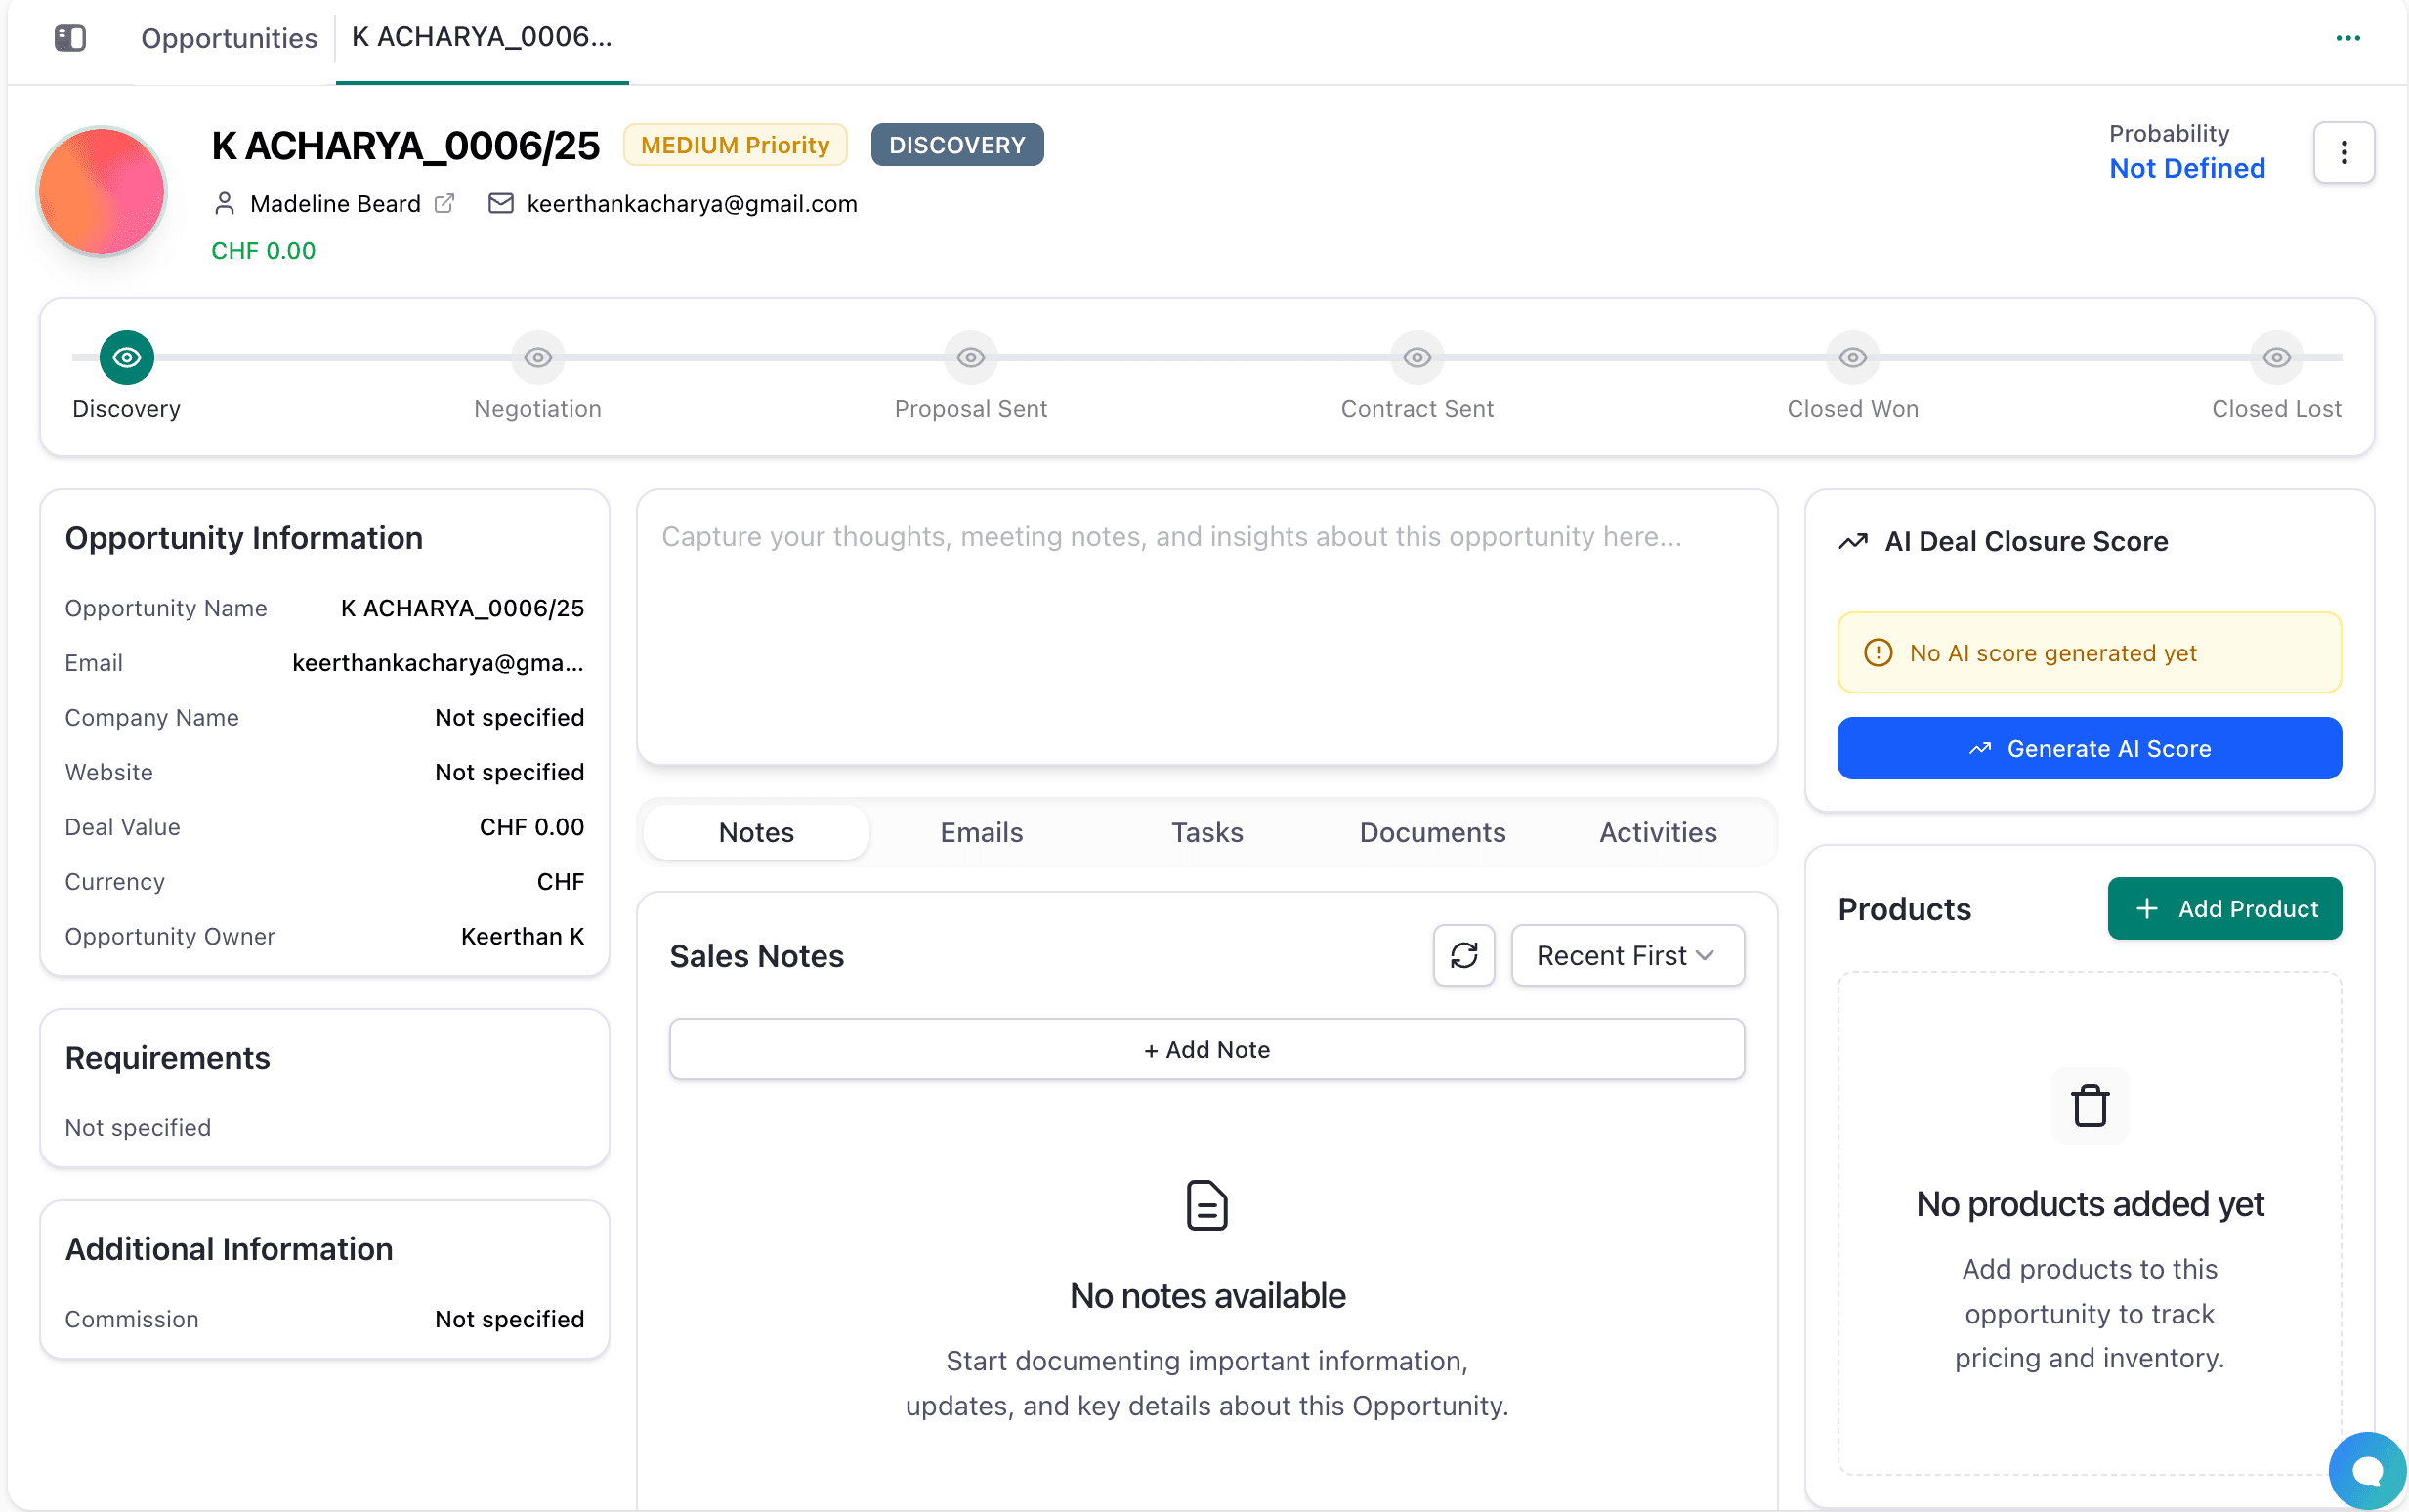
Task: Open Madeline Beard external link icon
Action: point(445,204)
